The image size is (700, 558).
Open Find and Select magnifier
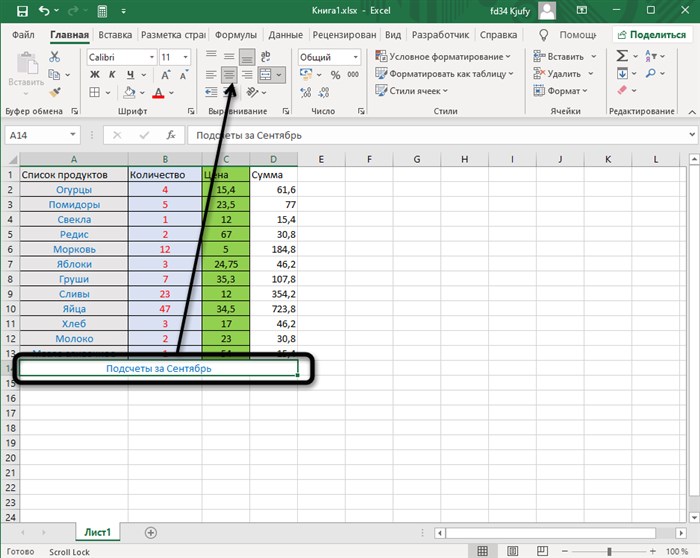coord(651,73)
